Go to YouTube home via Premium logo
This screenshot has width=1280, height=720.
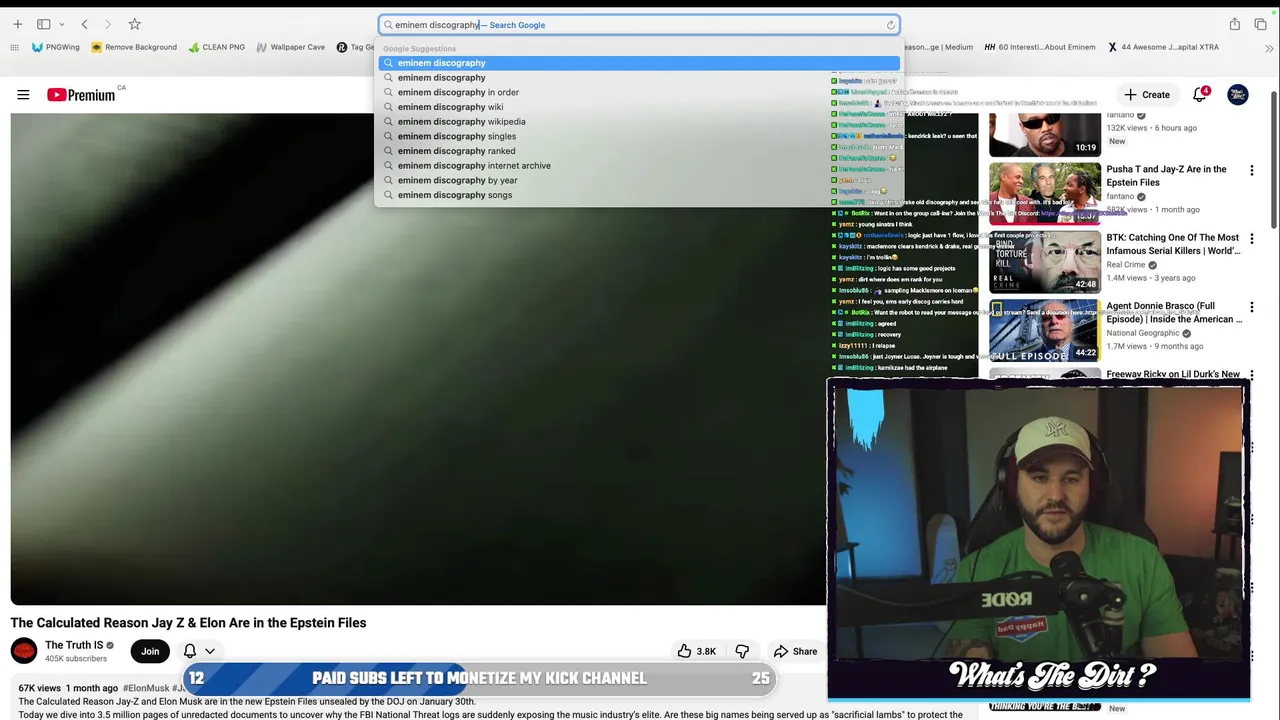81,95
